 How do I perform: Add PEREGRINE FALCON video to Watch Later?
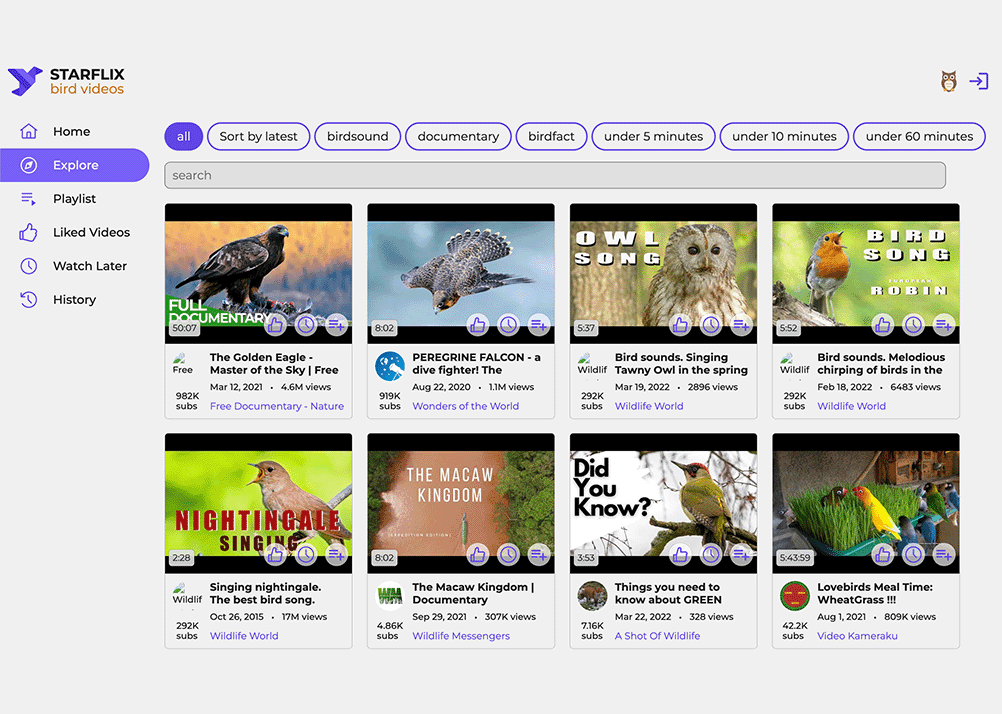click(509, 324)
